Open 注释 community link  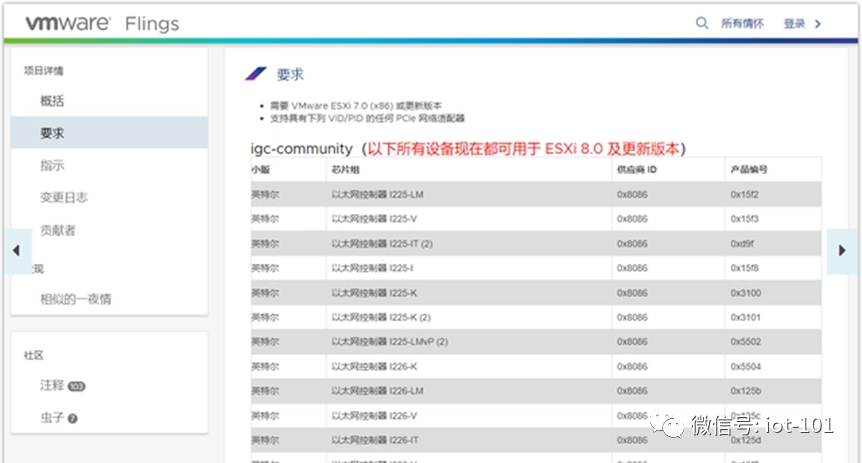click(x=52, y=385)
